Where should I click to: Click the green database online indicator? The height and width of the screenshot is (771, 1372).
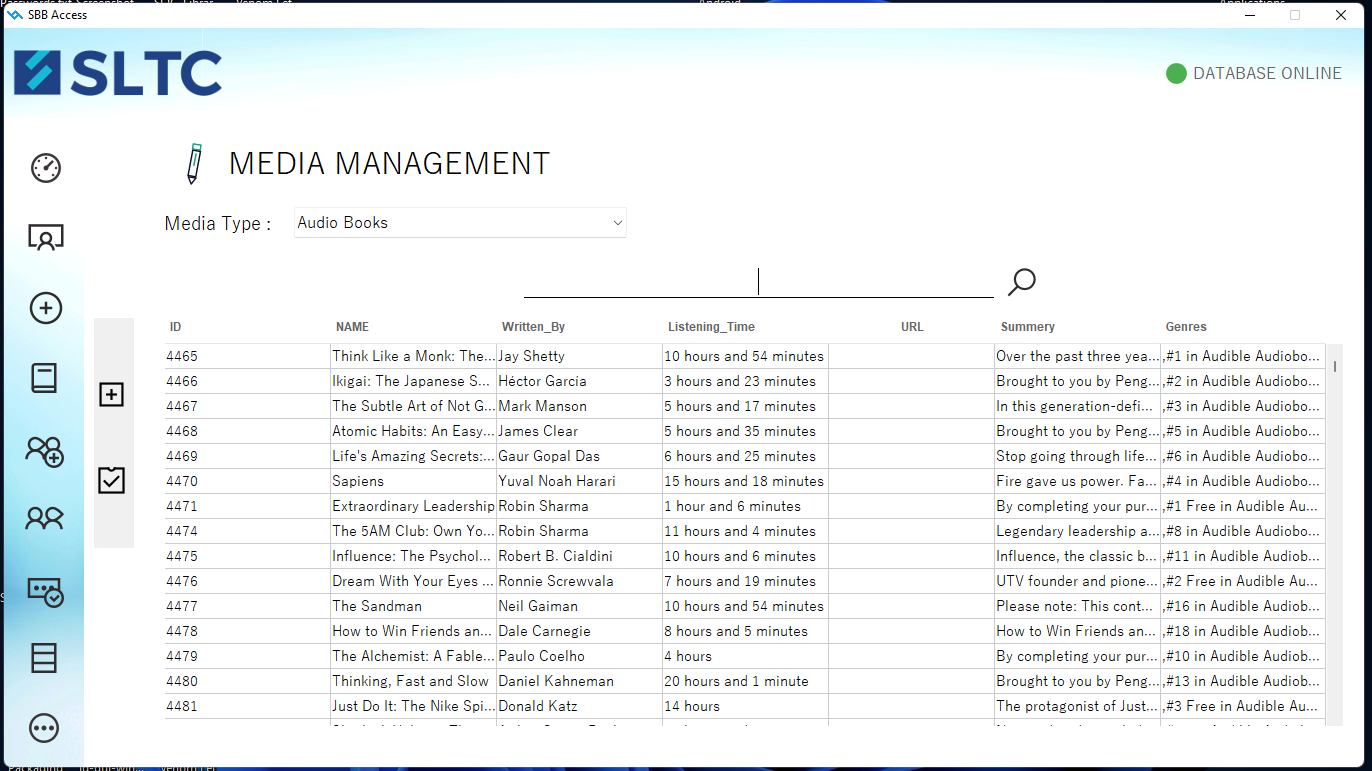coord(1176,74)
